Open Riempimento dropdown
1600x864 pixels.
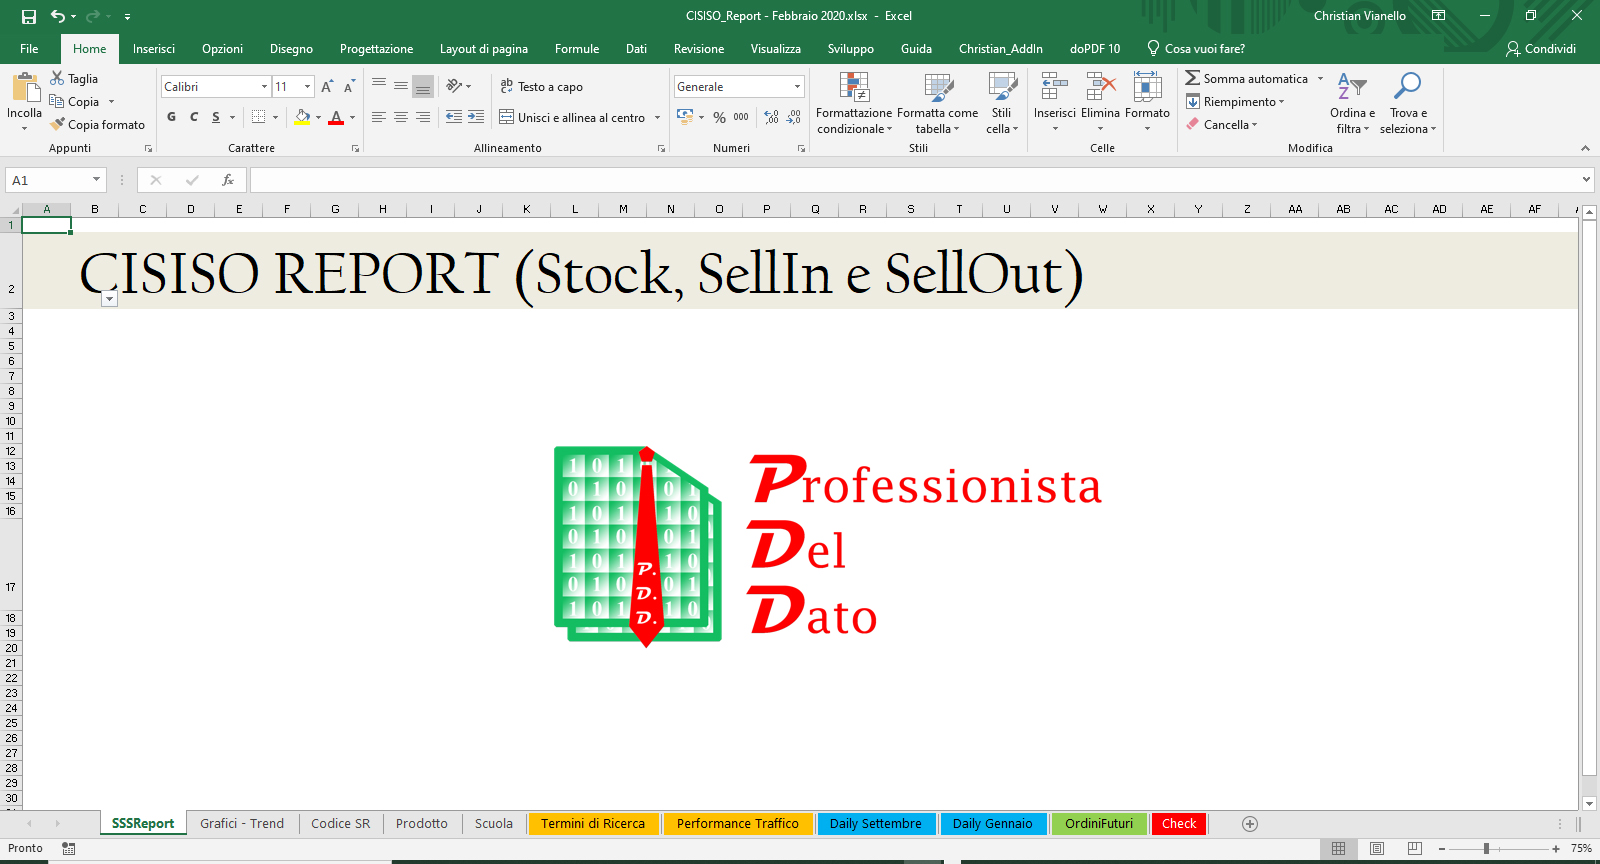coord(1235,102)
